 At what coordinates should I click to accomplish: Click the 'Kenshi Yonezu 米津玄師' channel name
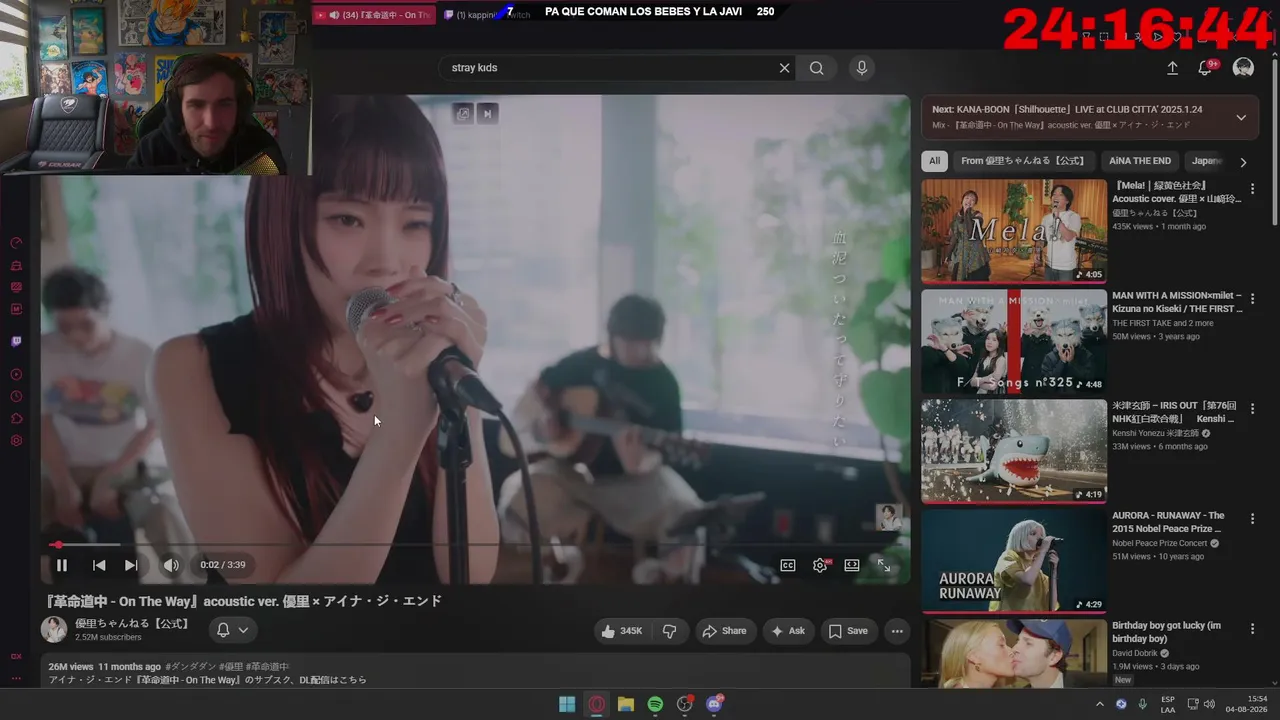click(1155, 433)
